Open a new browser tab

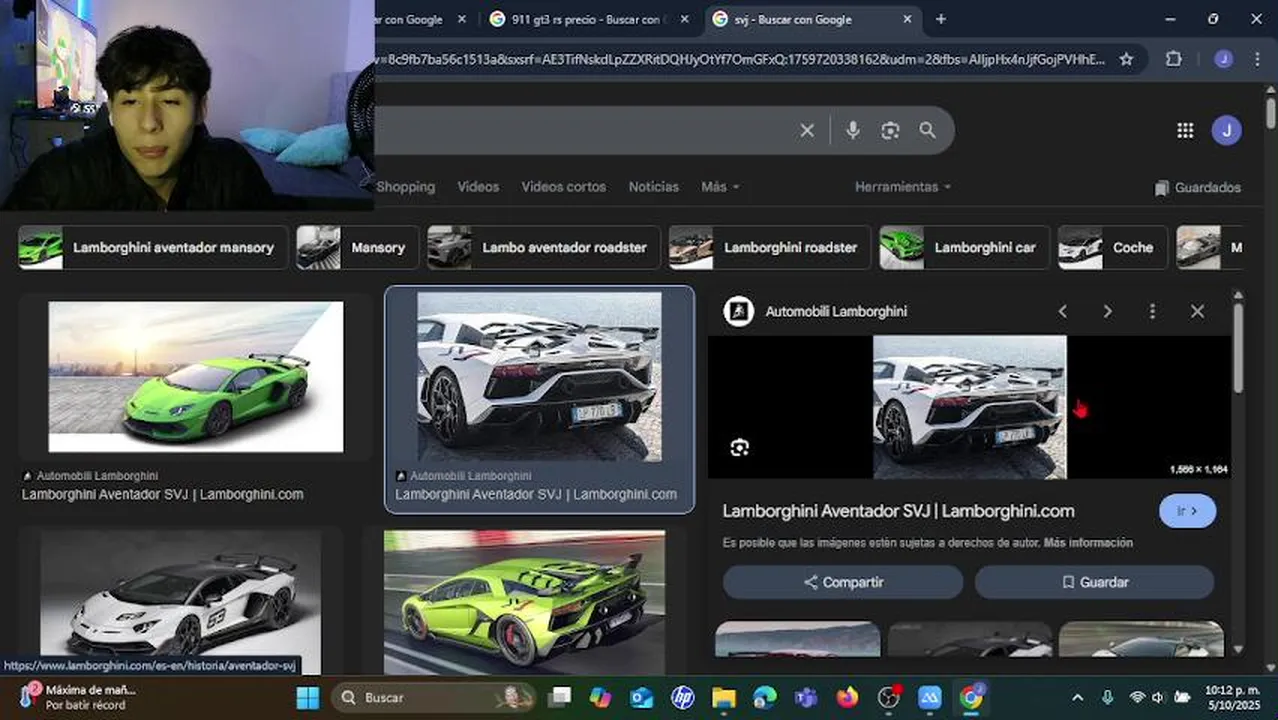[940, 19]
